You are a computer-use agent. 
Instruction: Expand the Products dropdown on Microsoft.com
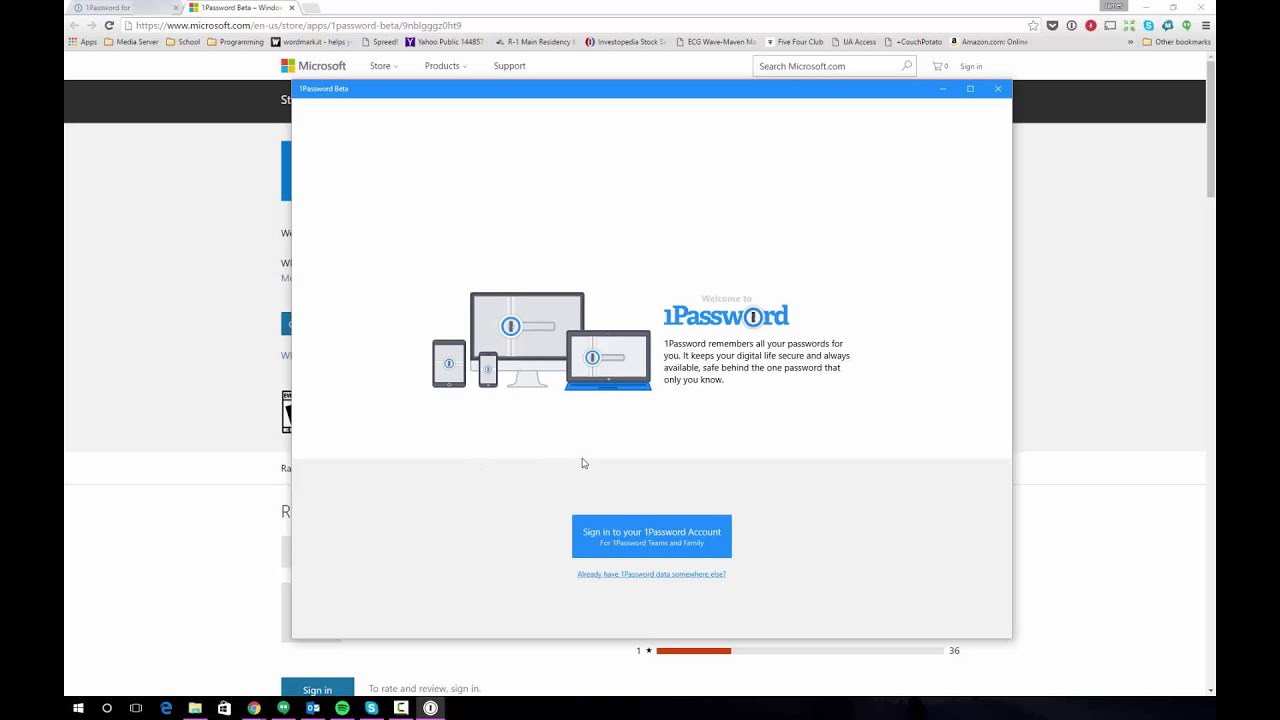(445, 66)
